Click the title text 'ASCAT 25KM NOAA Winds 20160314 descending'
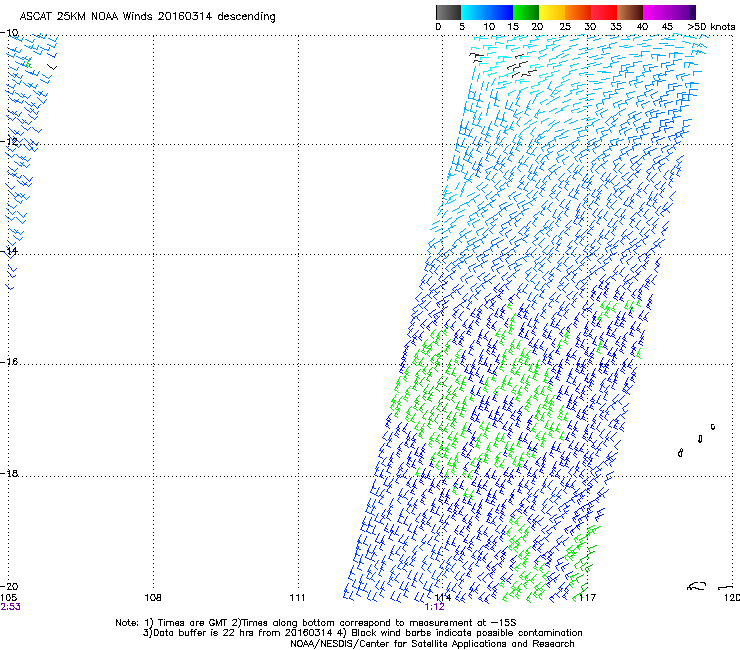Screen dimensions: 740x650 click(147, 17)
